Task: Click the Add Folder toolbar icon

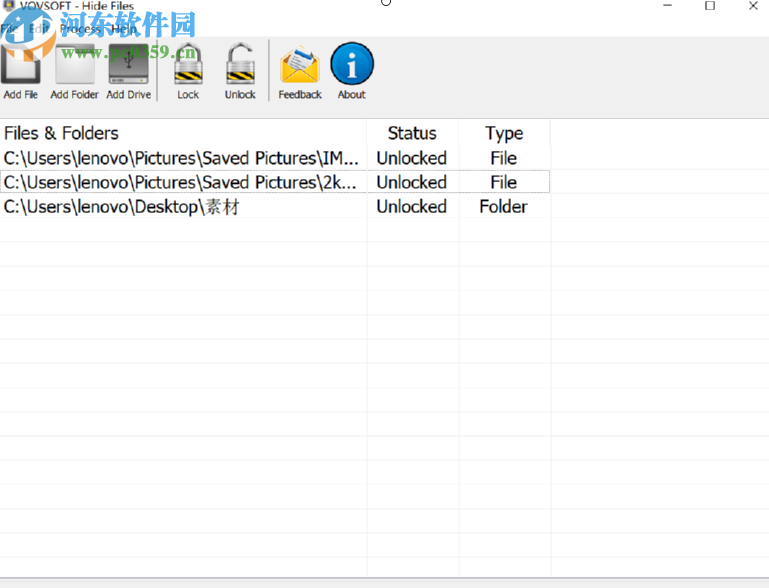Action: [x=75, y=64]
